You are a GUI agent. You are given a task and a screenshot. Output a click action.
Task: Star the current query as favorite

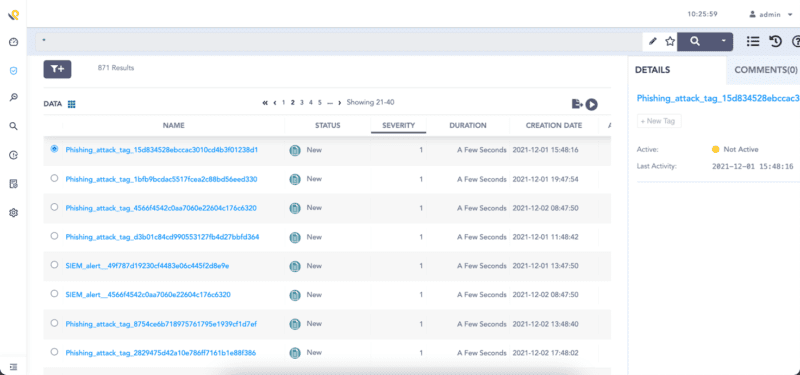670,42
